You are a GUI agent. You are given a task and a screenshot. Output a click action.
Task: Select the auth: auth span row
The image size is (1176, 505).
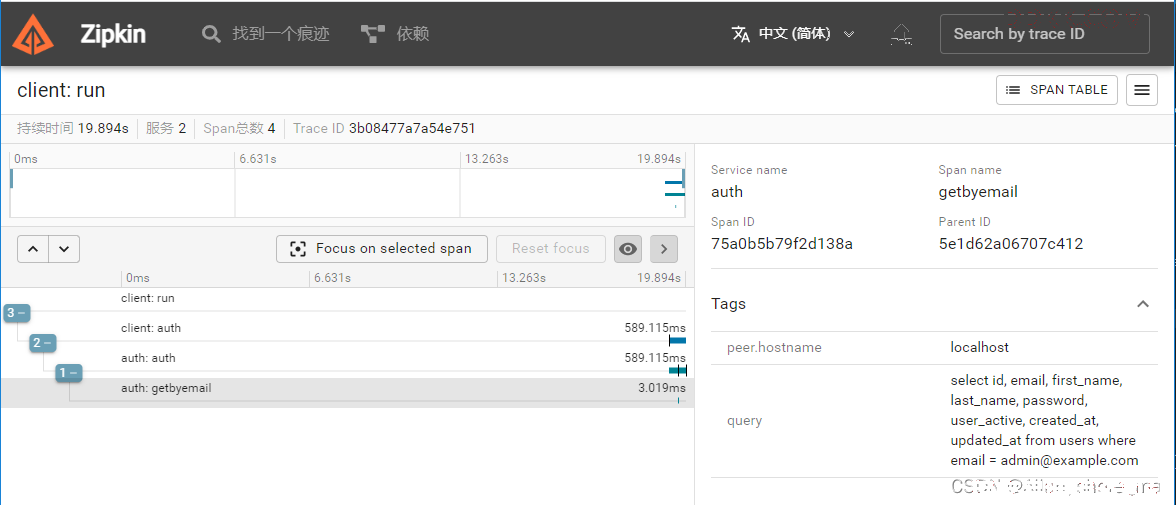coord(346,362)
